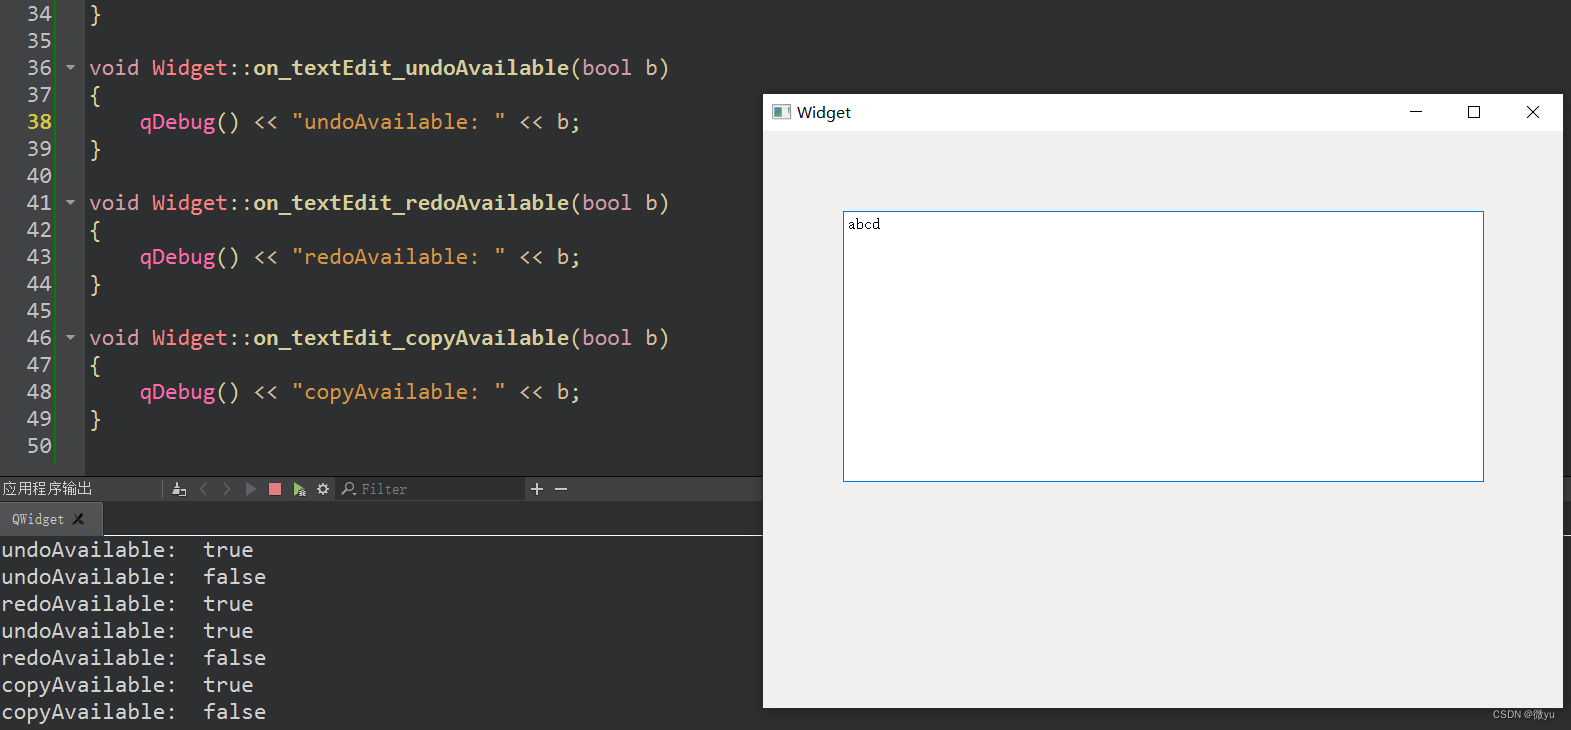Image resolution: width=1571 pixels, height=730 pixels.
Task: Click on_textEdit_undoAvailable function name
Action: pos(411,68)
